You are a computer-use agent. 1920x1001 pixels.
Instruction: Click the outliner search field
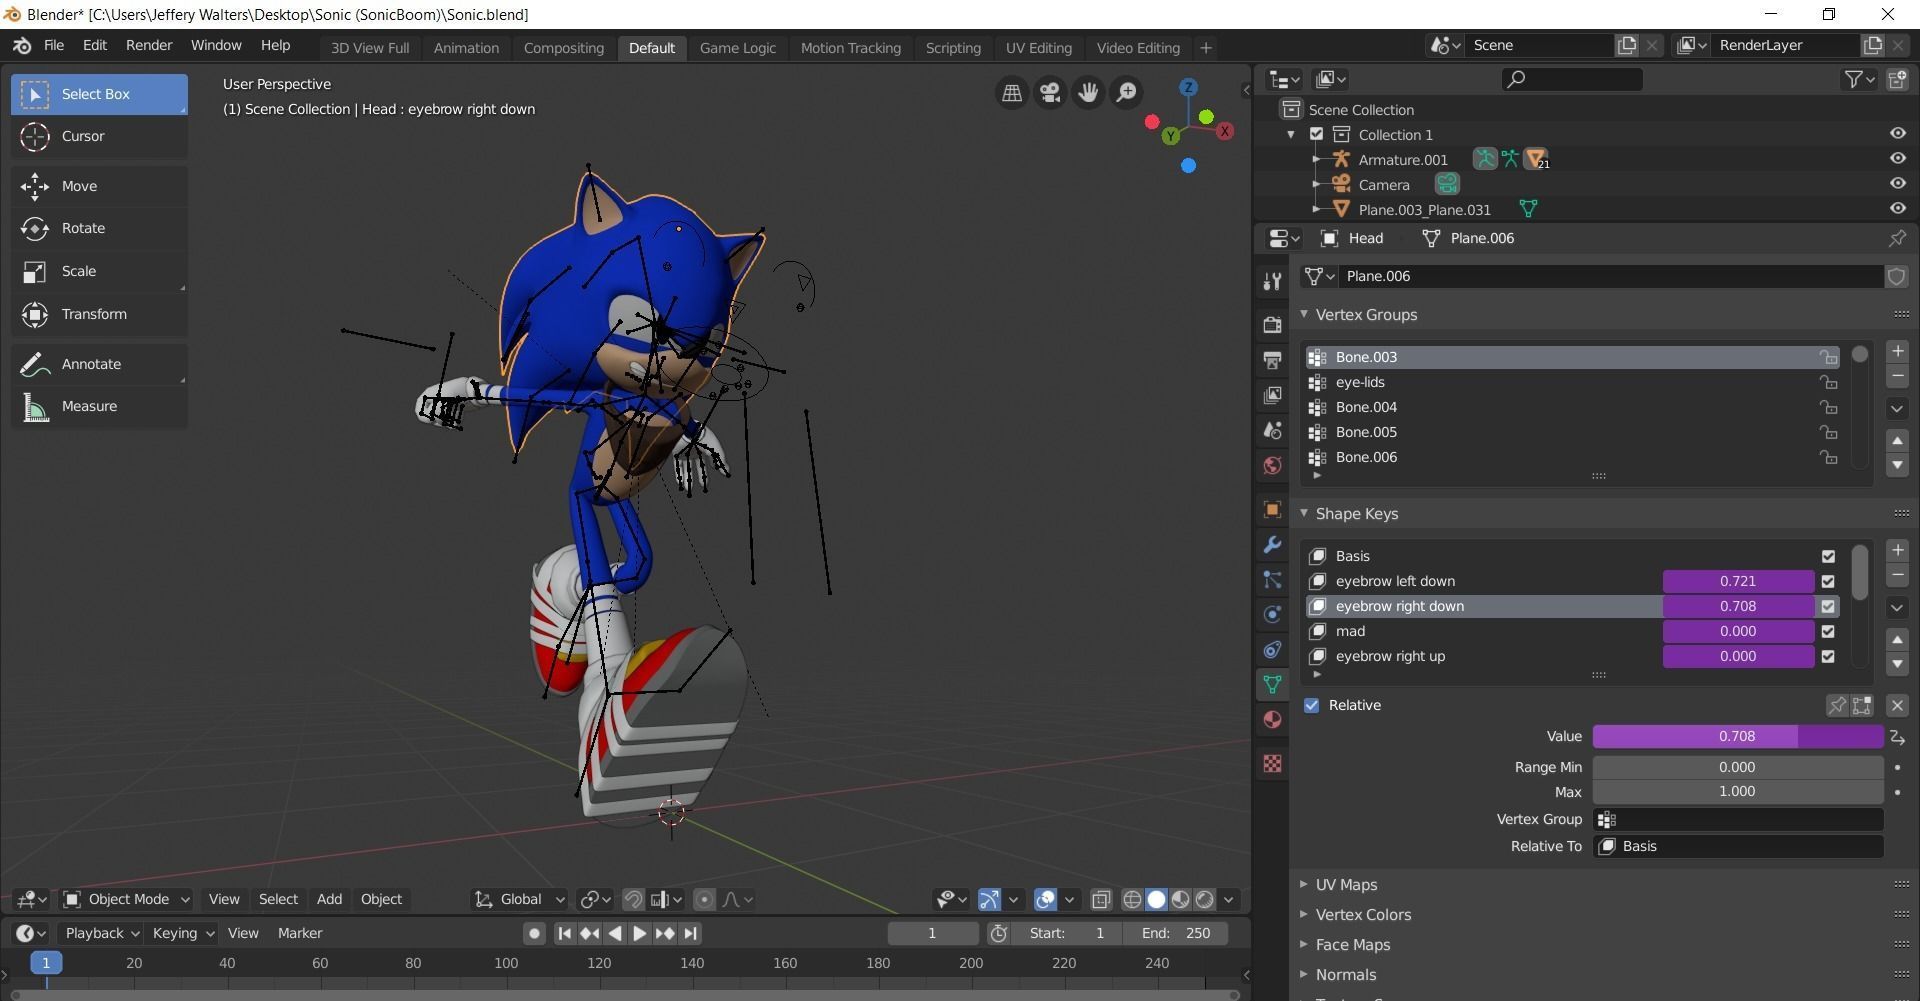pos(1572,79)
